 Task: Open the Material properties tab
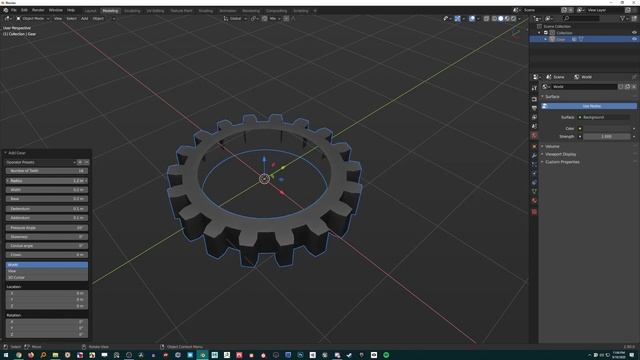(534, 200)
